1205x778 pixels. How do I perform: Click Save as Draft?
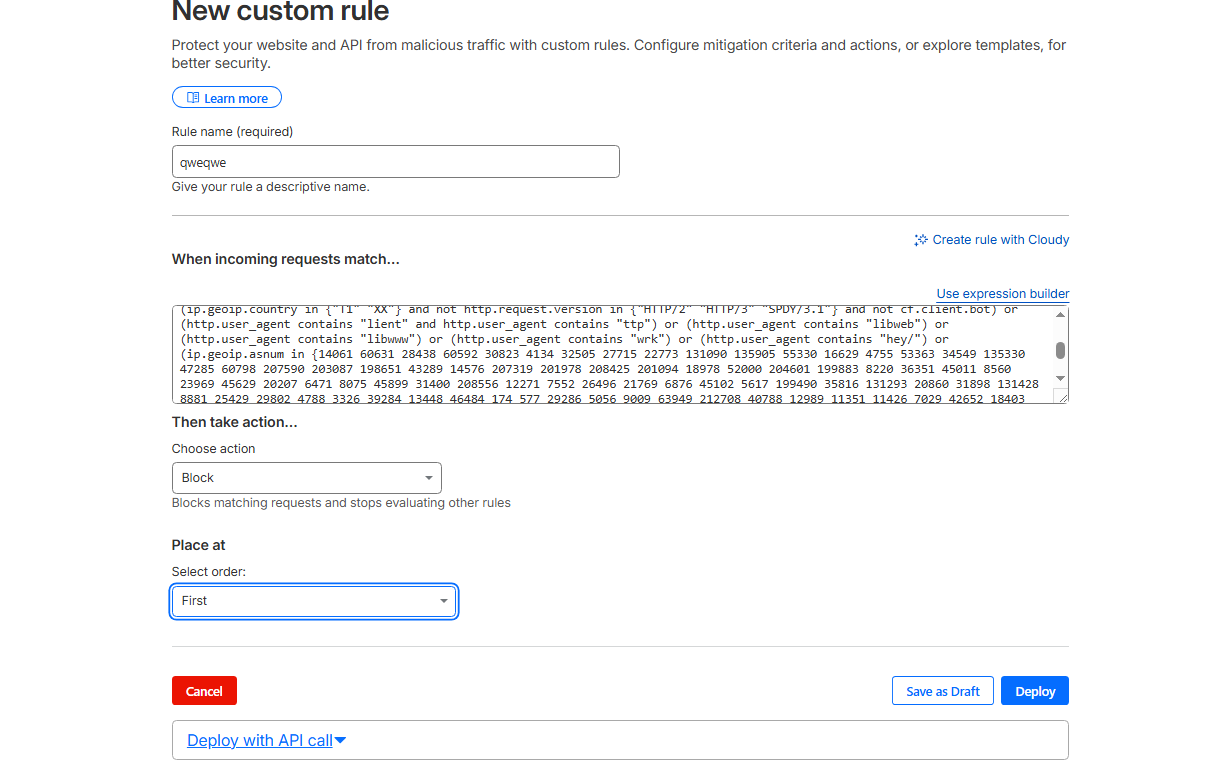(x=943, y=691)
